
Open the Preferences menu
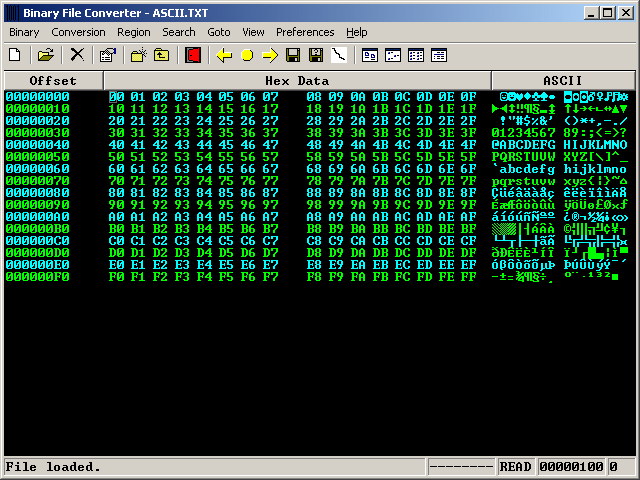pos(305,32)
